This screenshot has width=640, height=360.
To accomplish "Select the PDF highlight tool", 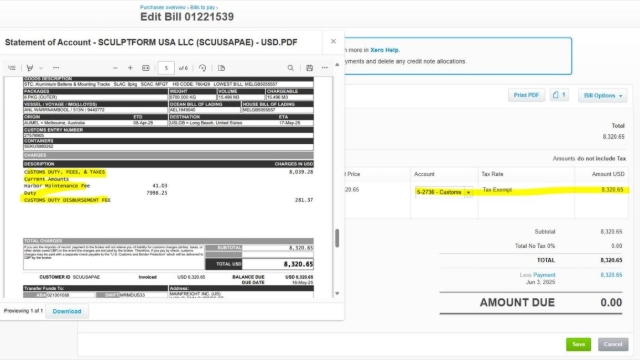I will 30,68.
